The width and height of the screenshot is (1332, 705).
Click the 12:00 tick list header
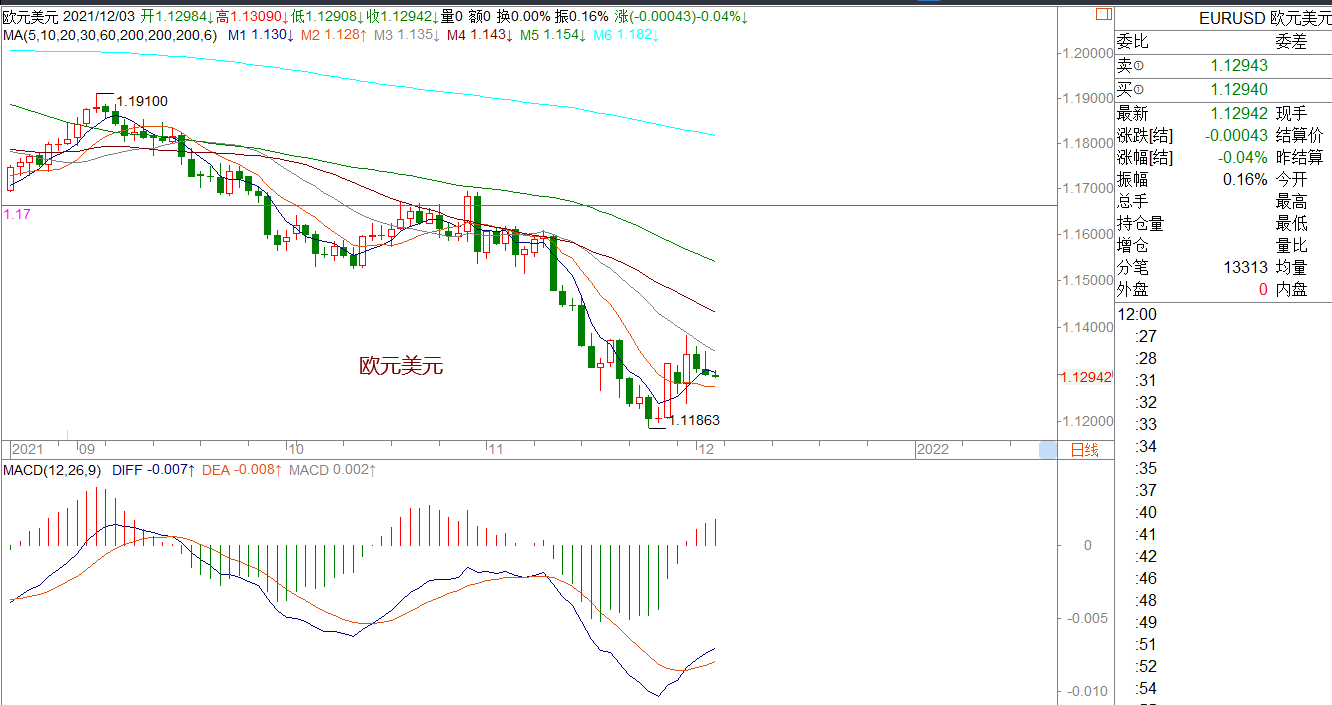[1137, 314]
